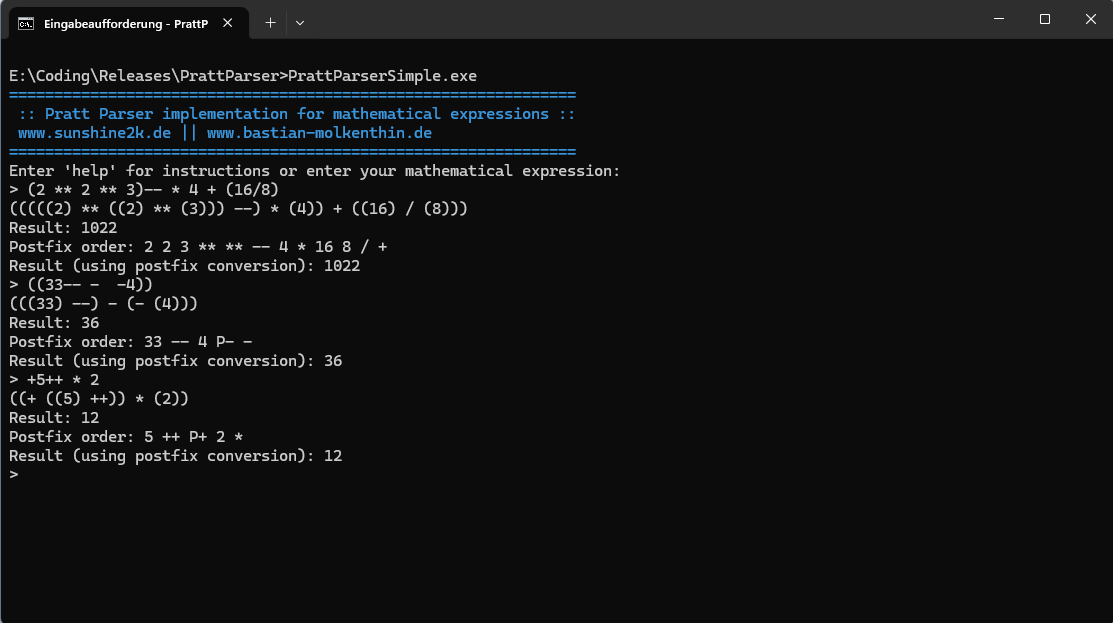Click 'Result (using postfix conversion): 12' line

tap(175, 456)
